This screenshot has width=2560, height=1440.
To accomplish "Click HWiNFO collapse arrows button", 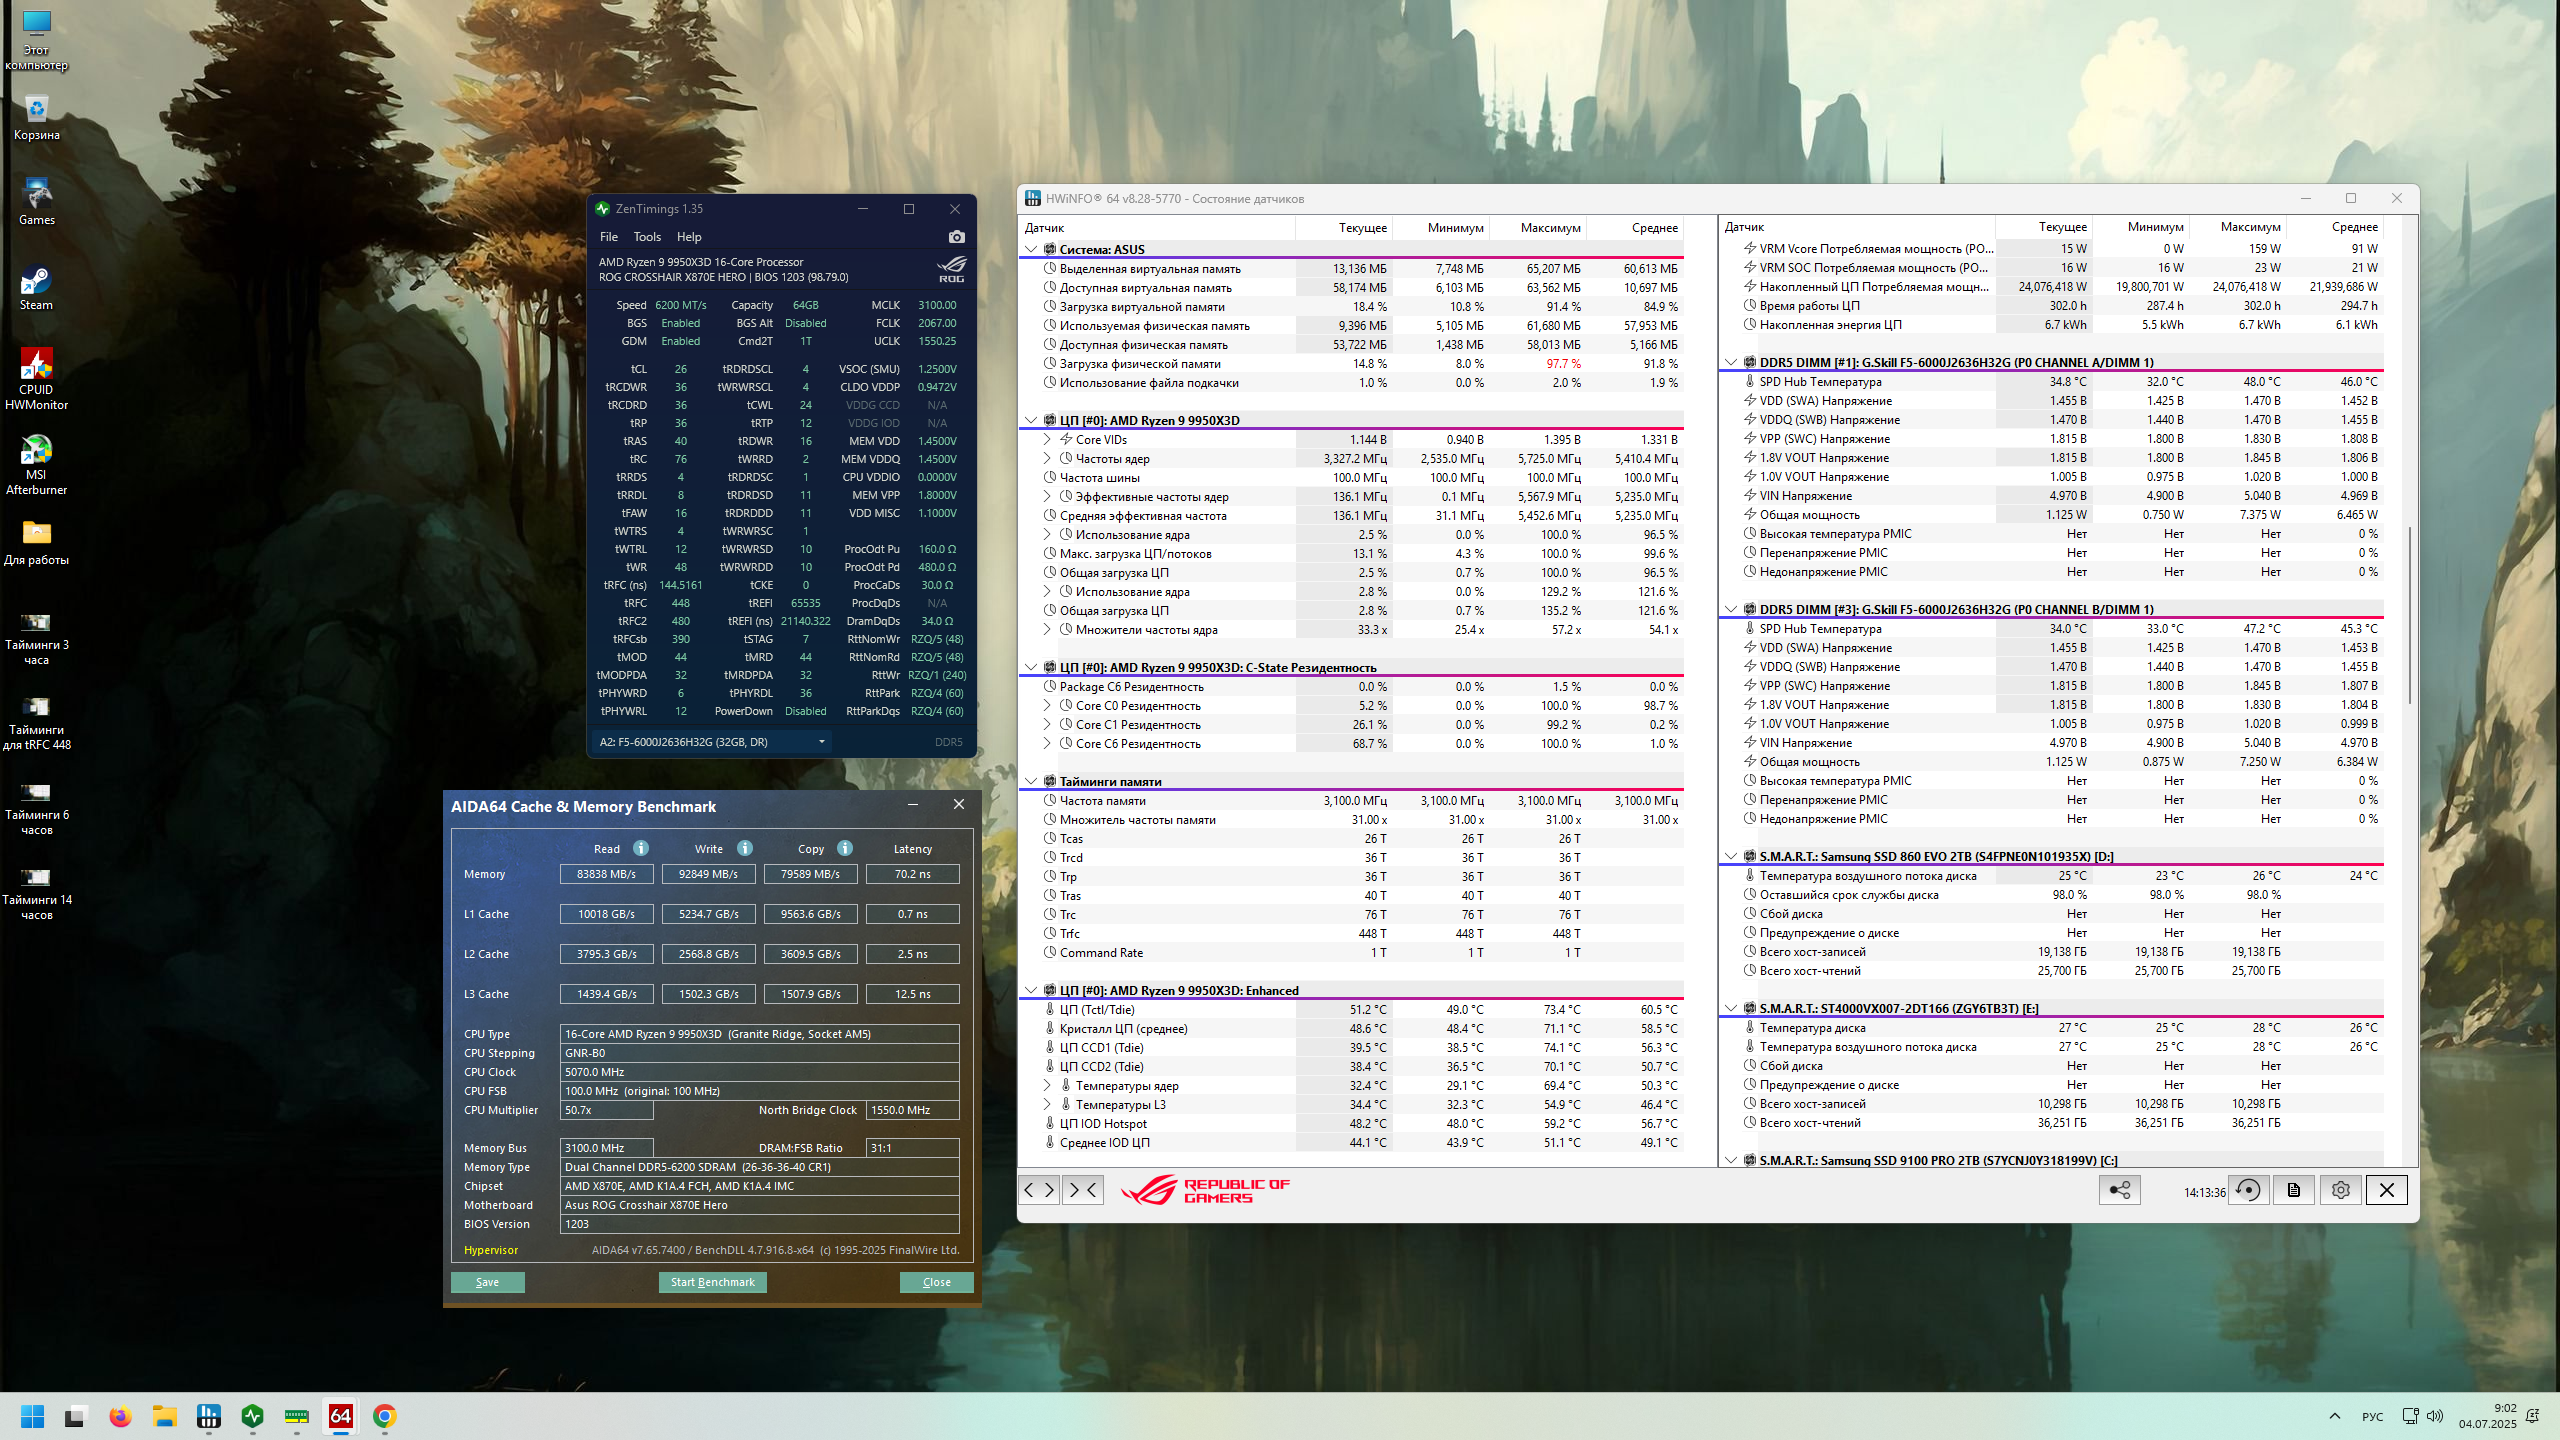I will pyautogui.click(x=1083, y=1190).
